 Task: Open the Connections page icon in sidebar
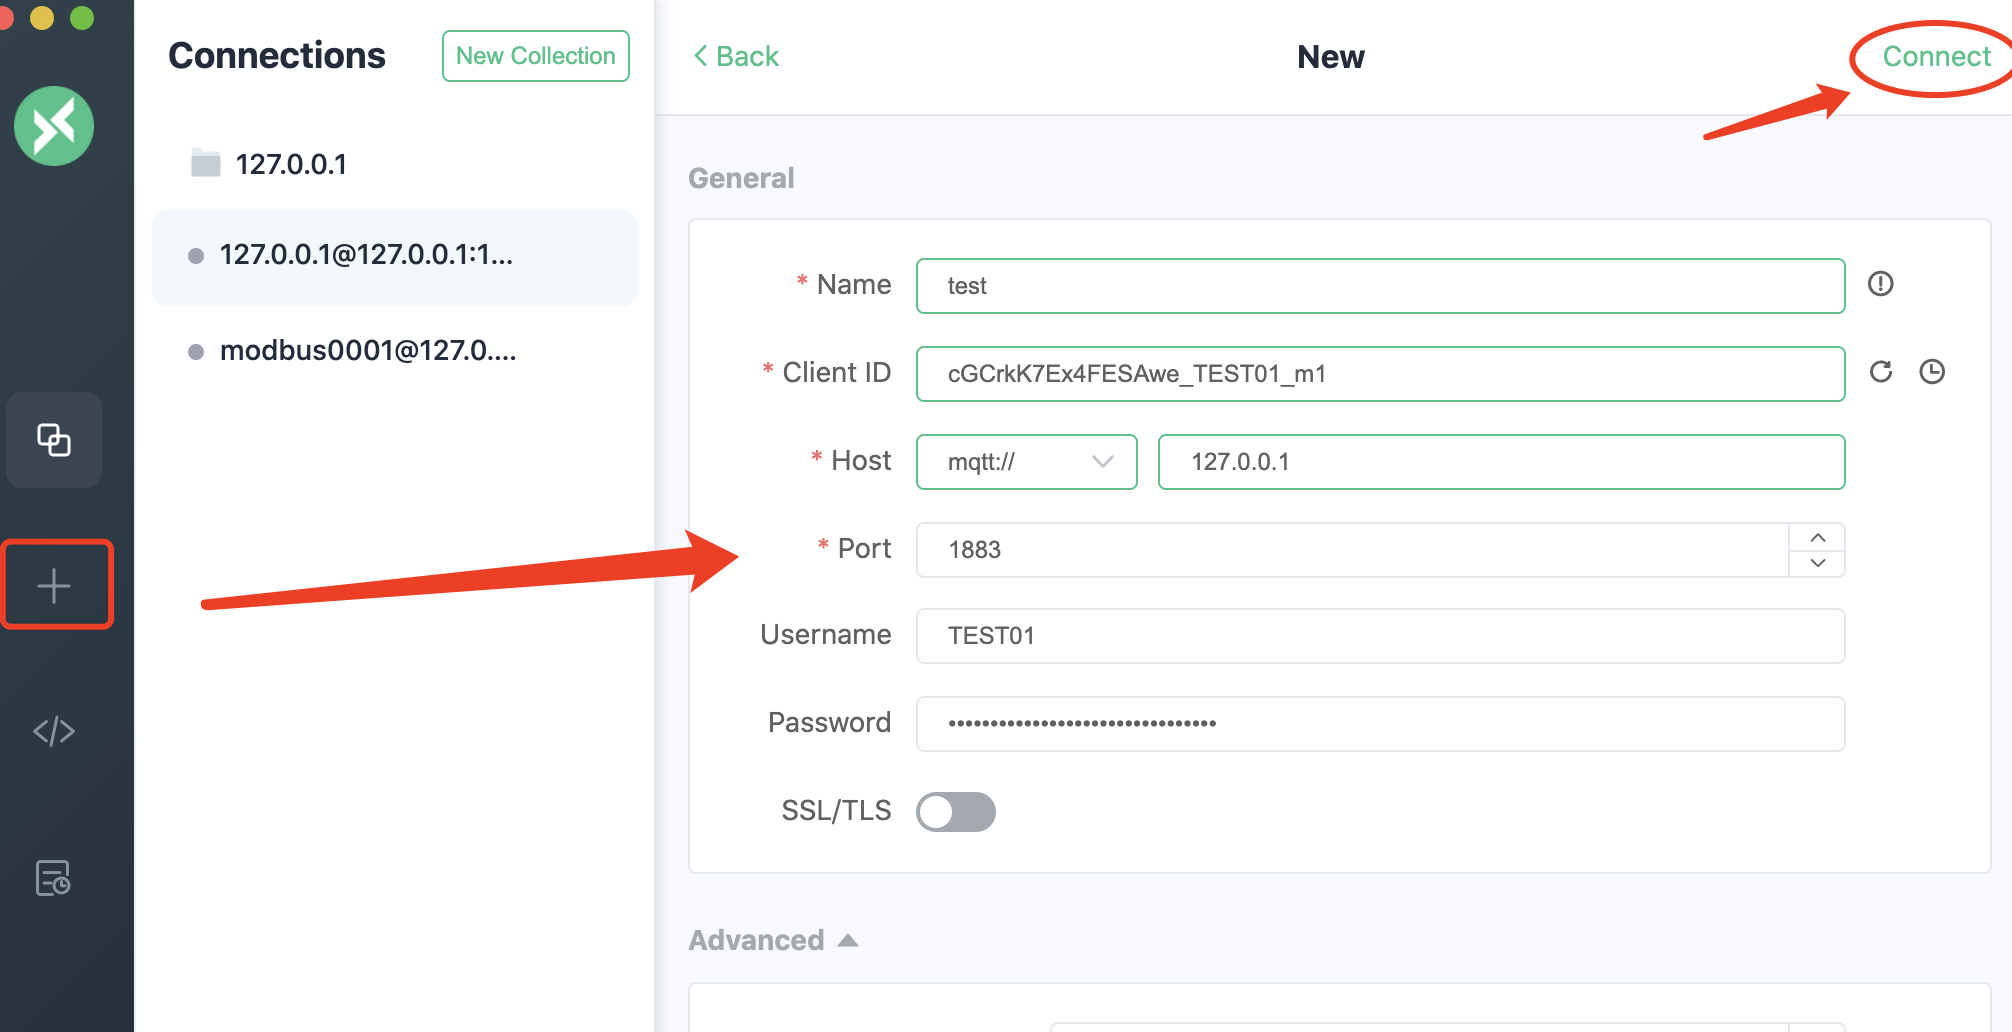[54, 440]
